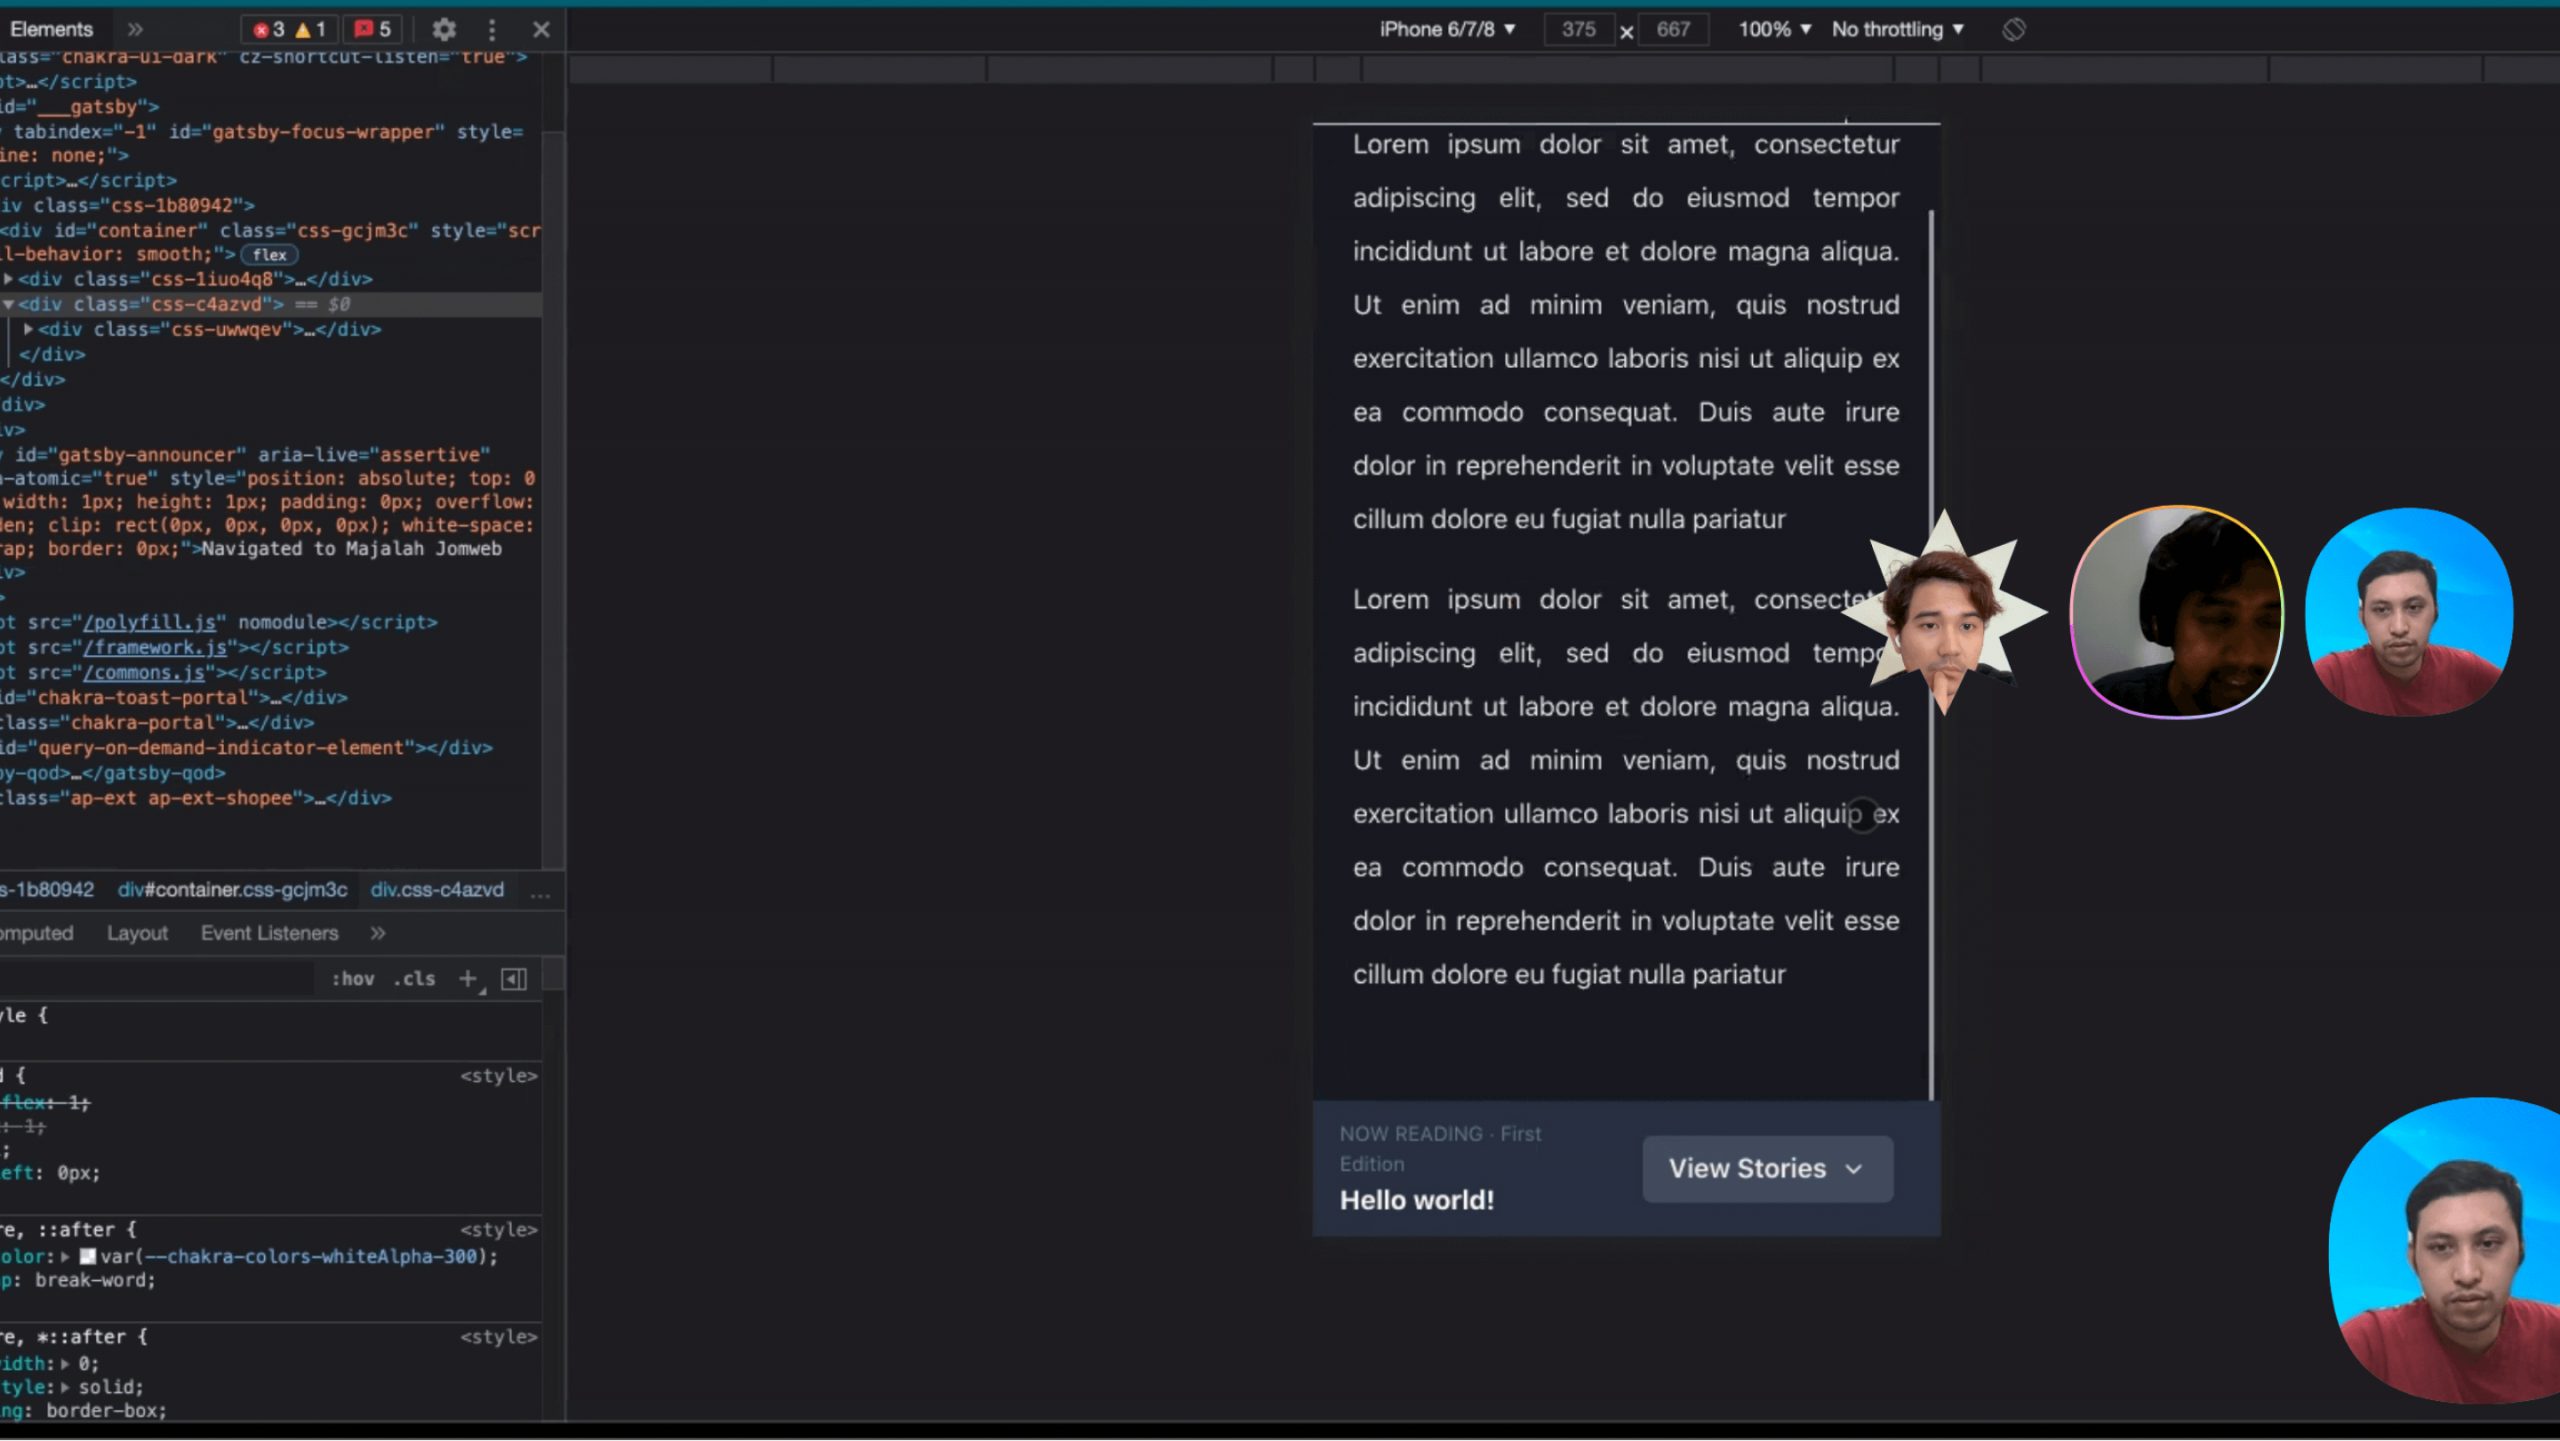
Task: Toggle :hov element state panel
Action: [x=353, y=979]
